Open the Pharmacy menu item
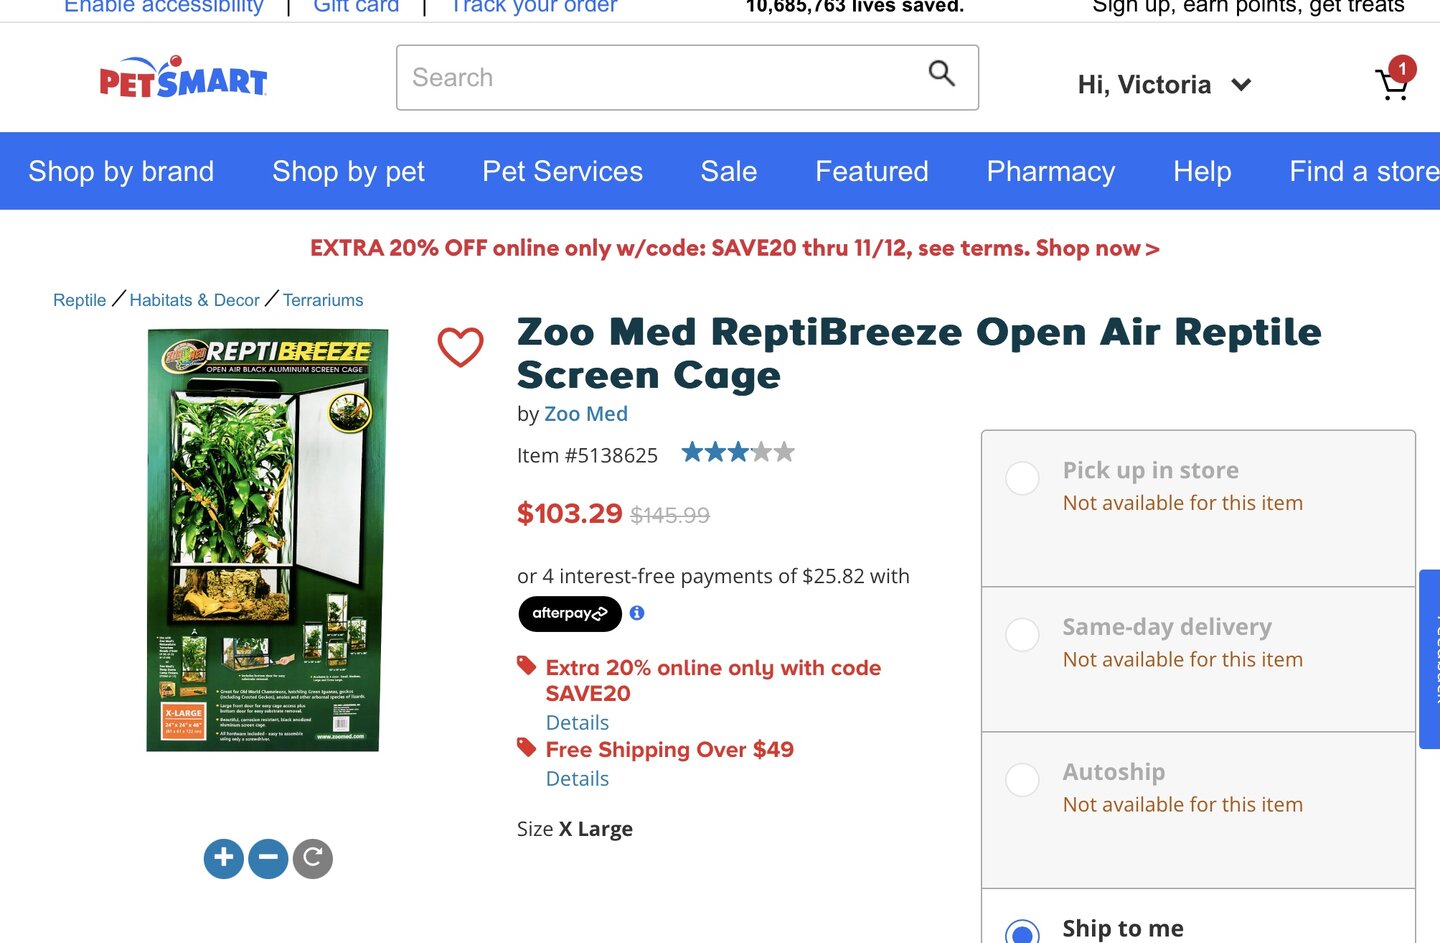 tap(1050, 171)
